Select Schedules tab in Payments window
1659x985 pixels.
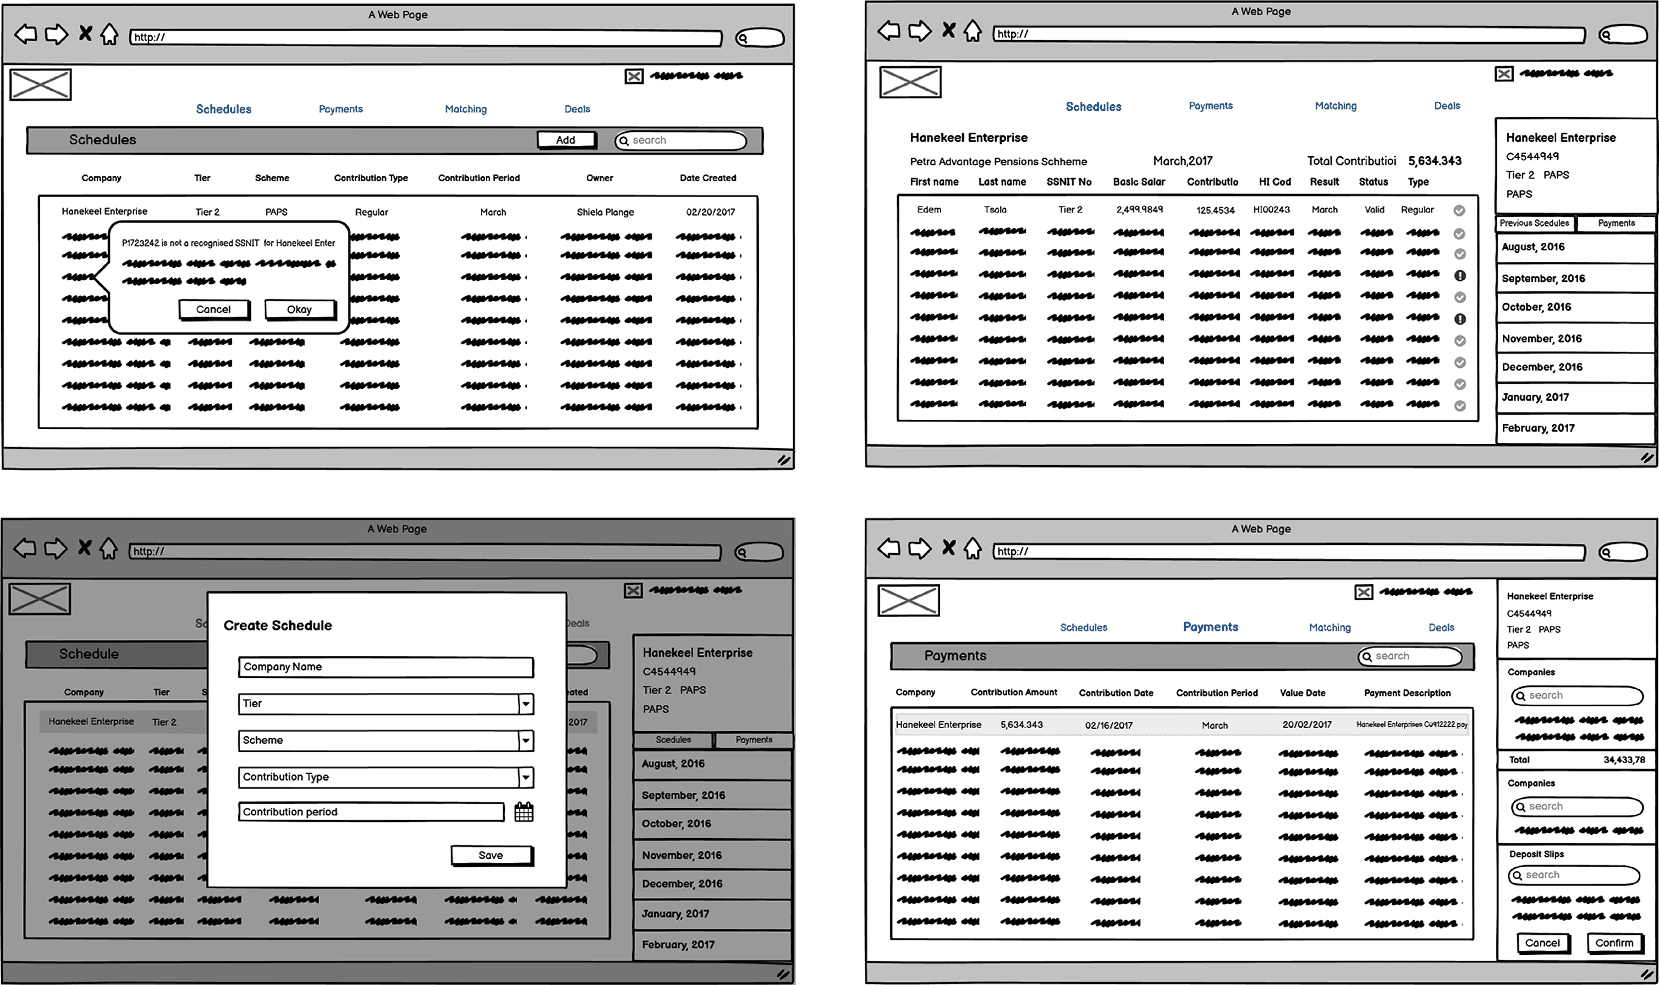pos(1084,628)
